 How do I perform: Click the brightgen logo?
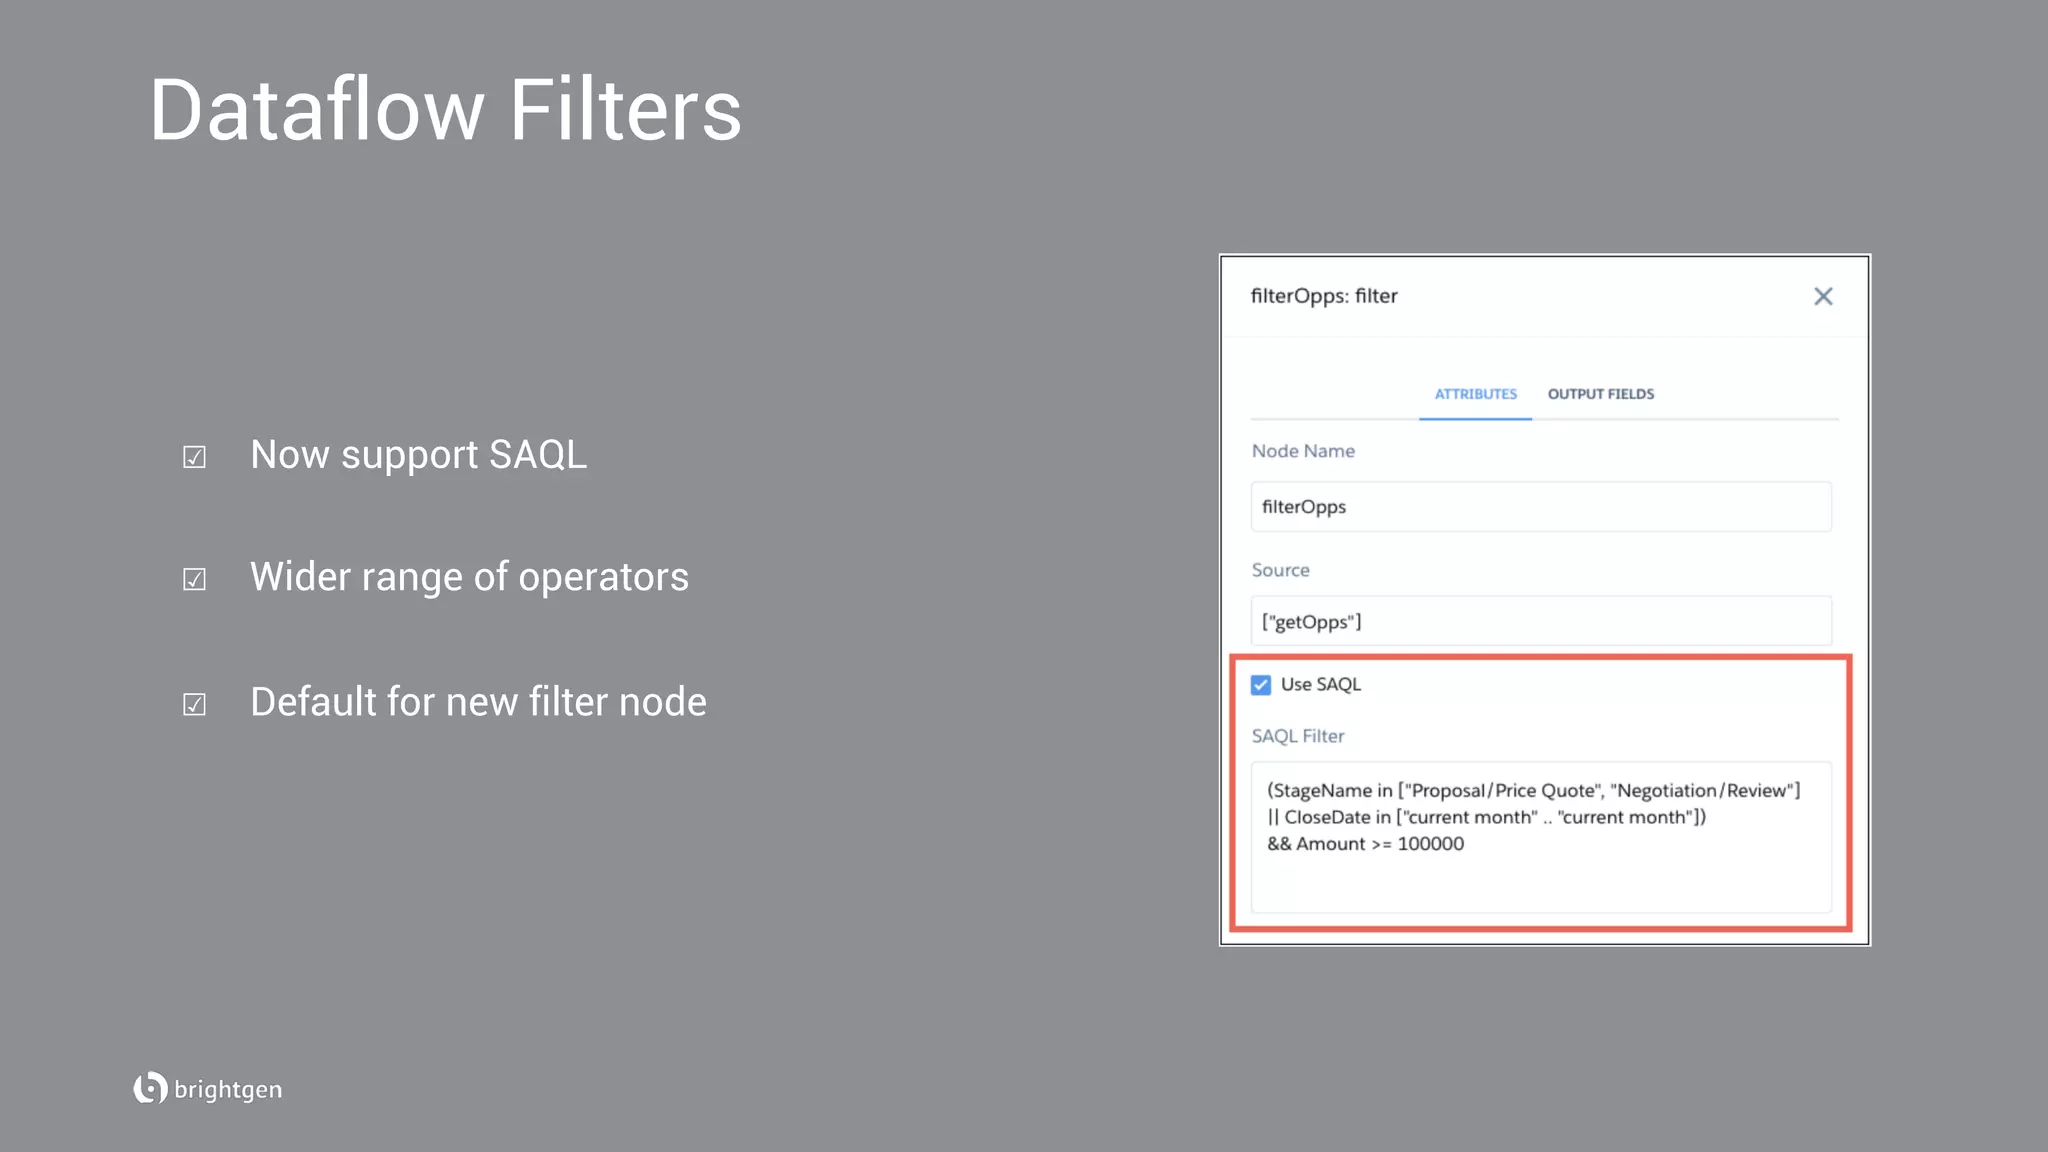208,1088
